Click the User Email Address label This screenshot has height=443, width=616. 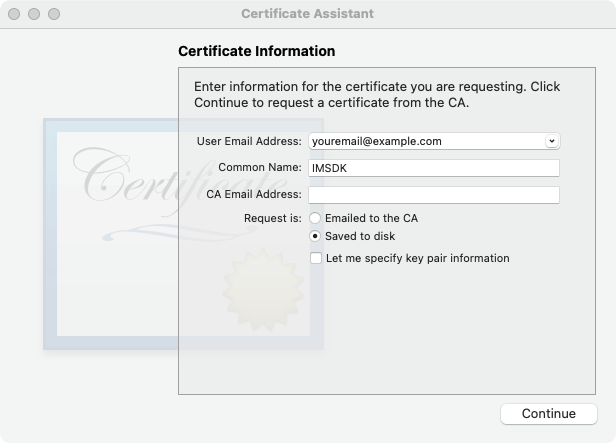[x=249, y=141]
